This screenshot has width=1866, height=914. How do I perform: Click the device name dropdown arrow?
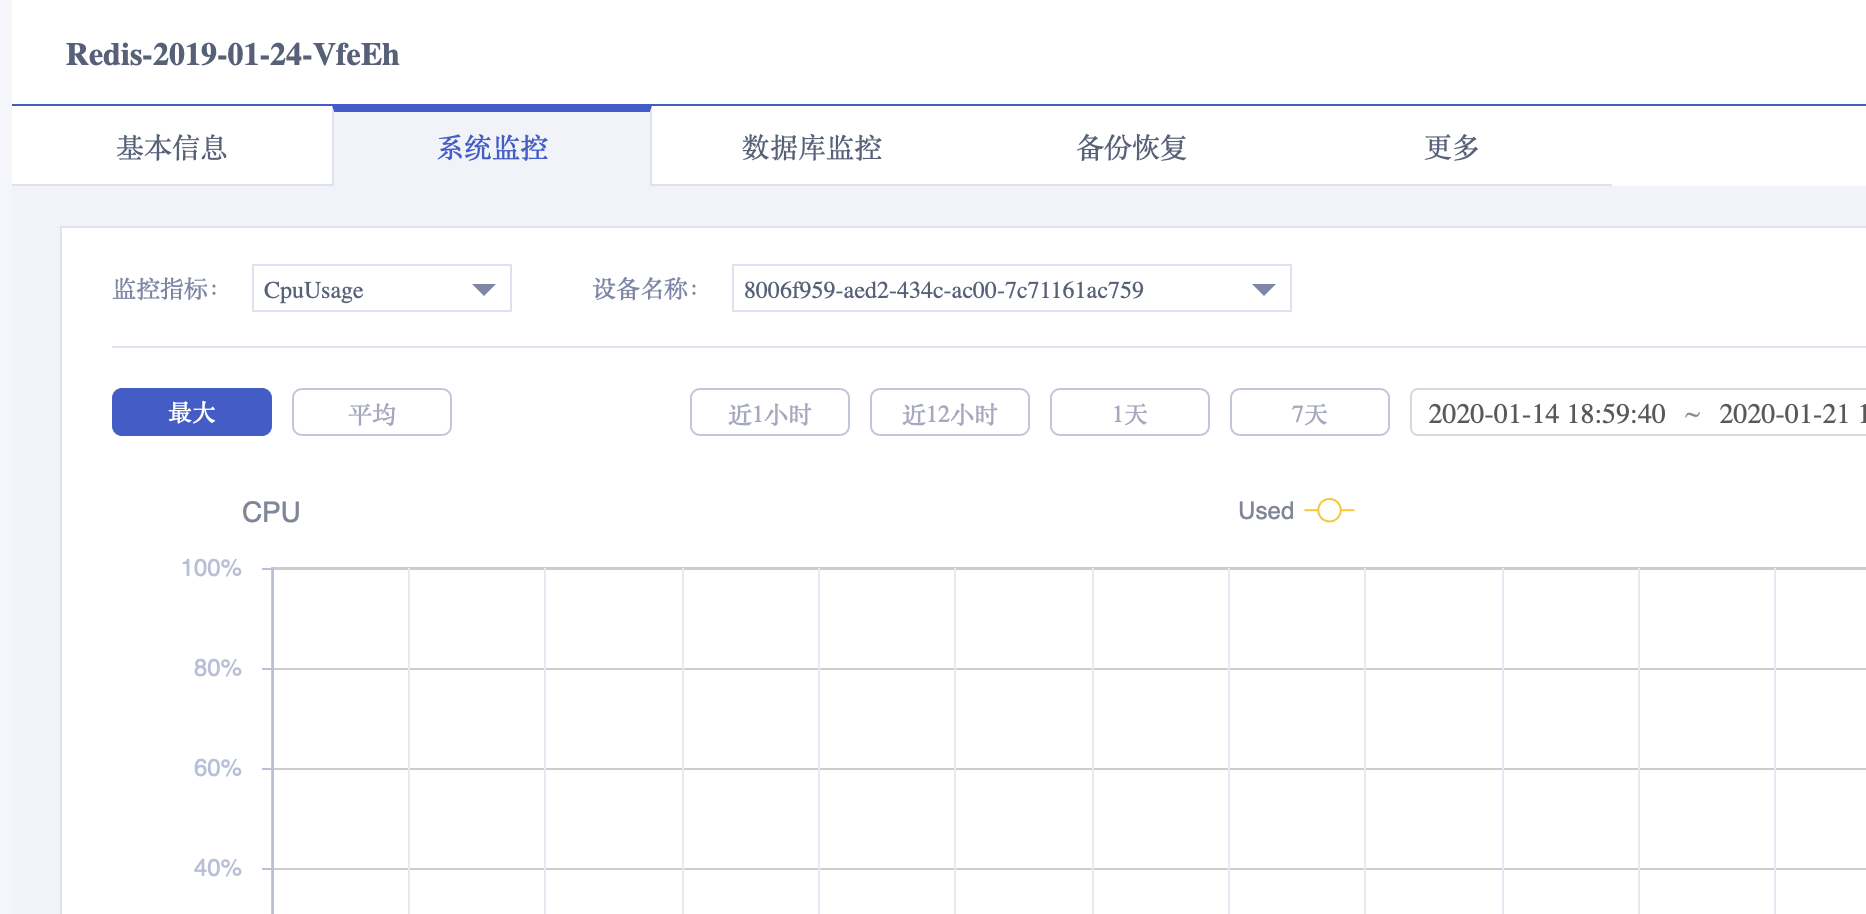(x=1264, y=290)
